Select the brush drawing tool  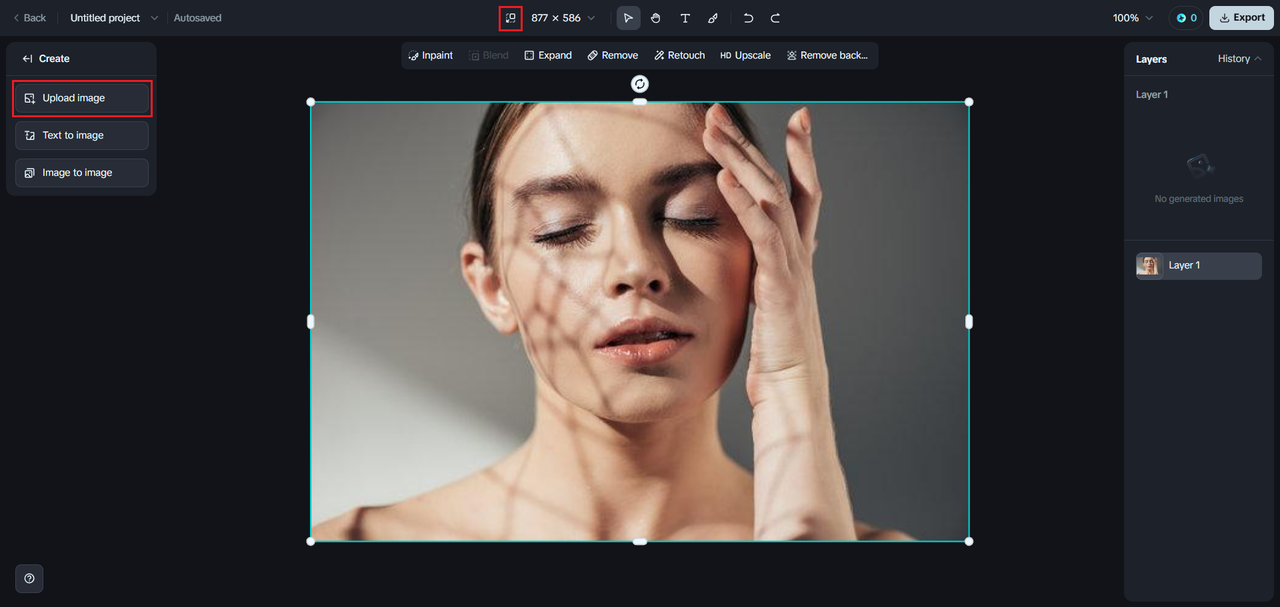tap(713, 18)
